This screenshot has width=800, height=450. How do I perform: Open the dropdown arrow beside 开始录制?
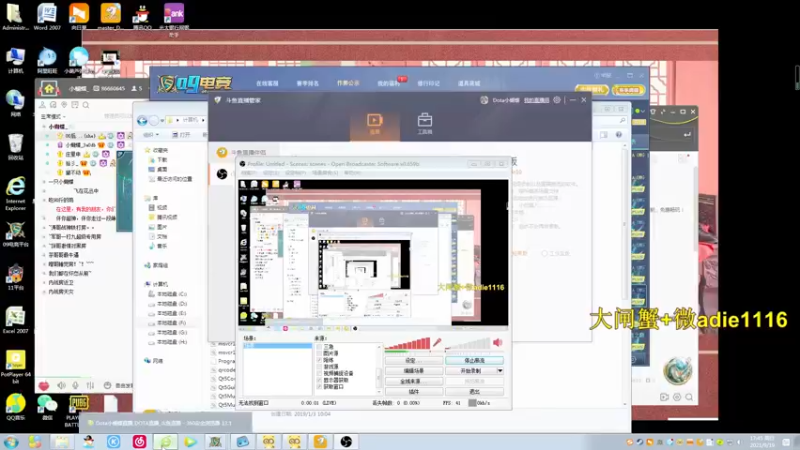pyautogui.click(x=500, y=371)
